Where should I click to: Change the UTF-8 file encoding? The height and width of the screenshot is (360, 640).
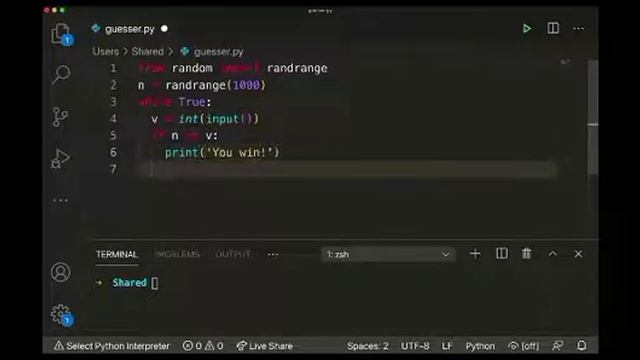click(415, 346)
